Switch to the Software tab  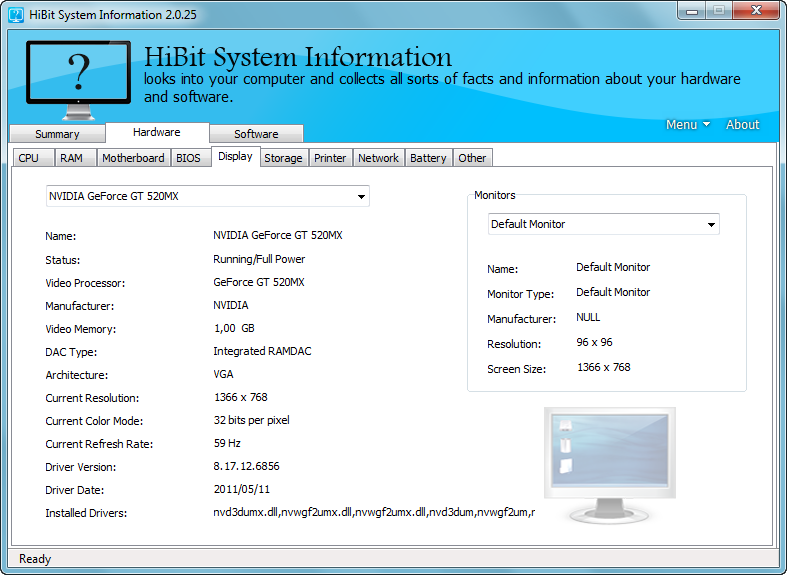click(x=256, y=134)
